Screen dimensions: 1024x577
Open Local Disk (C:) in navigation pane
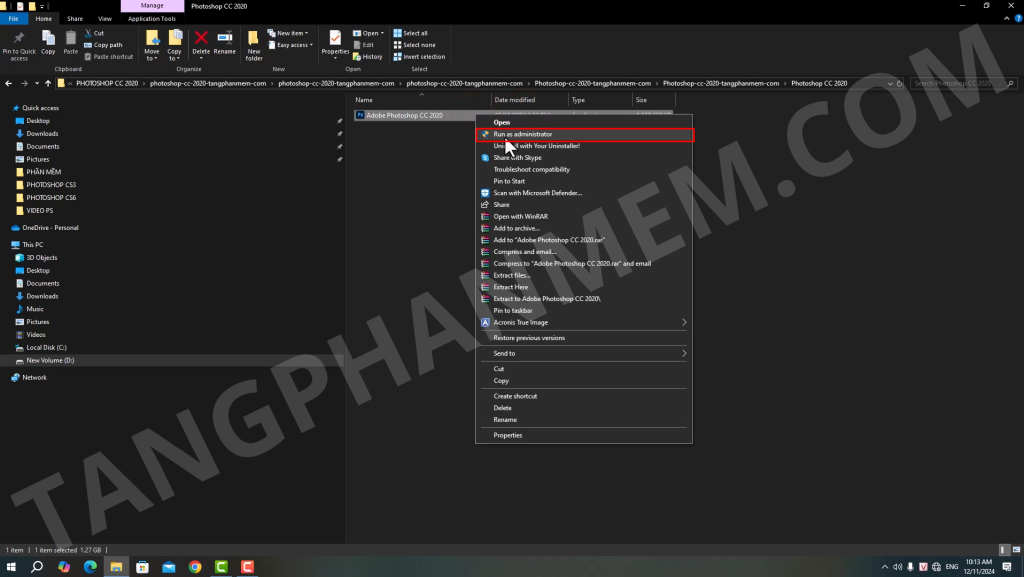[x=46, y=348]
